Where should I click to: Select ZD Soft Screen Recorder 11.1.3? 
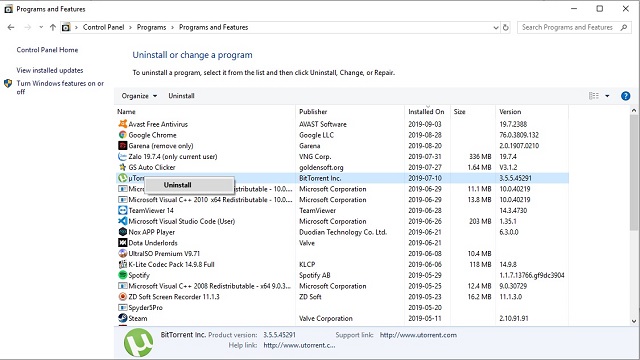coord(341,297)
